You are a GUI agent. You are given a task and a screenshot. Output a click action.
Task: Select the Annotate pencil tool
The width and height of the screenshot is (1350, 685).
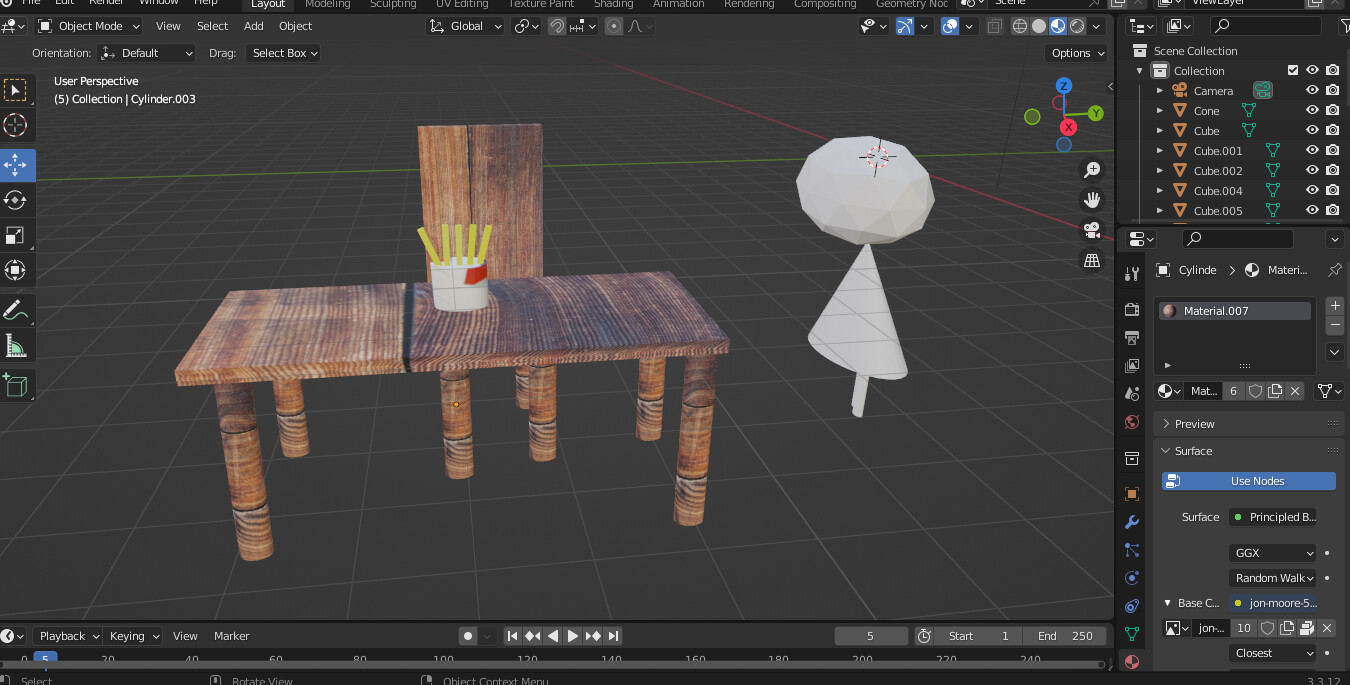(x=15, y=310)
